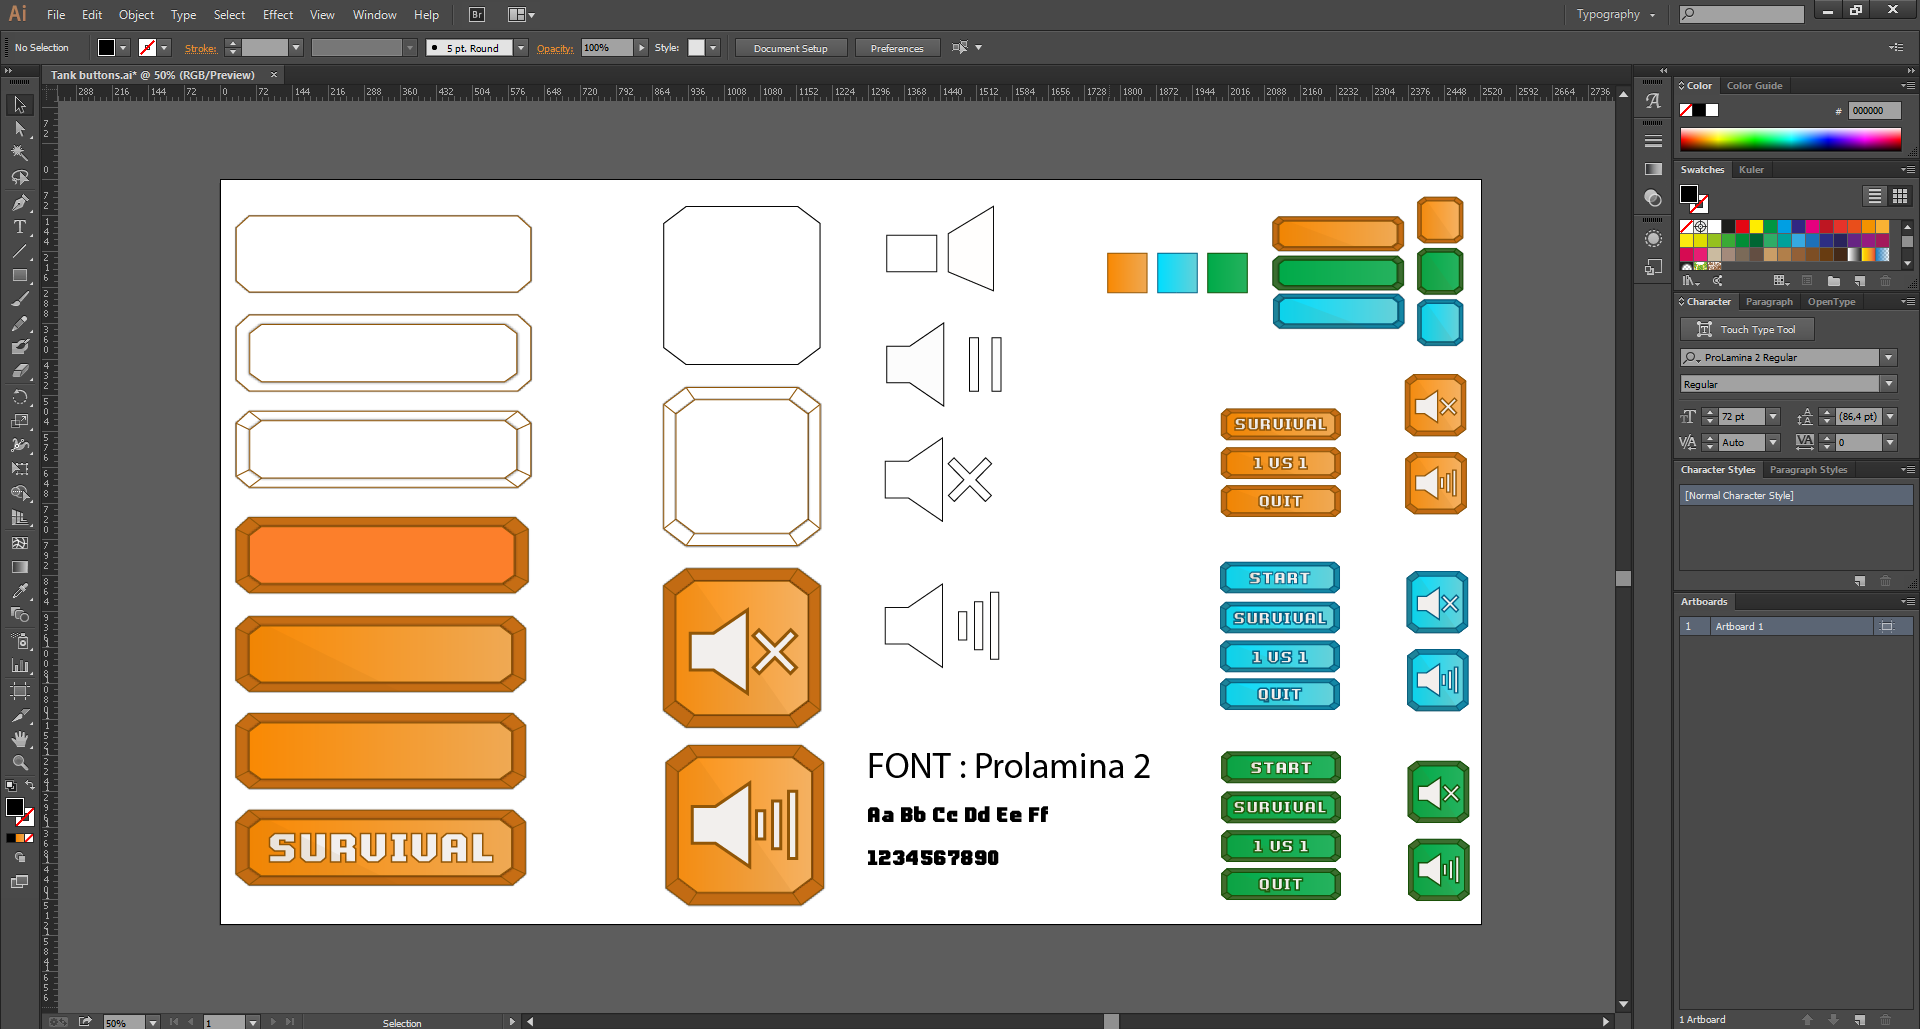Open Swatch Libraries menu icon
This screenshot has width=1920, height=1029.
coord(1691,281)
